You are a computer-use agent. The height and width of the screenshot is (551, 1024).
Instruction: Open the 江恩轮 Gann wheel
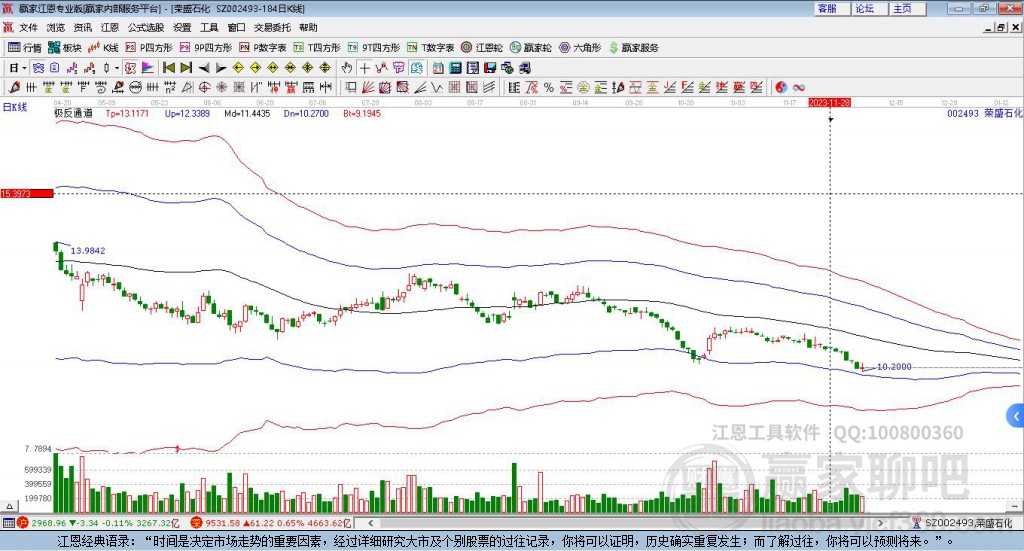pos(481,48)
